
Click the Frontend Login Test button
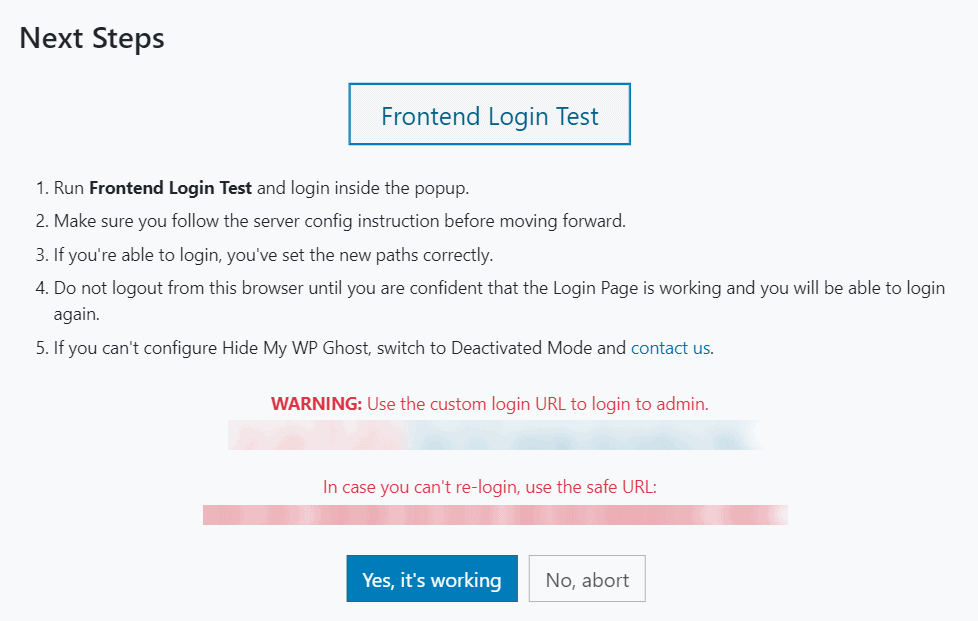489,116
